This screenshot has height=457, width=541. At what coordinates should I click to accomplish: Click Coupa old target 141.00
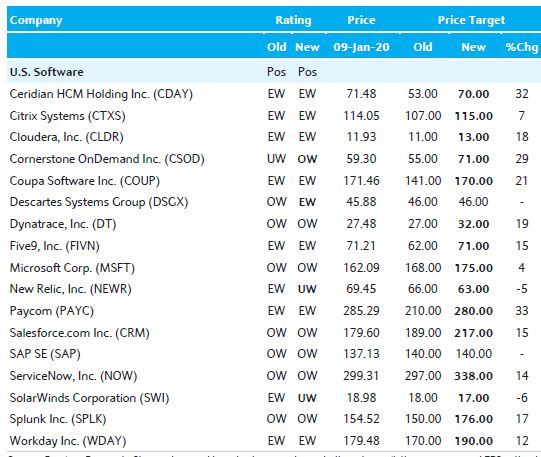click(x=423, y=181)
